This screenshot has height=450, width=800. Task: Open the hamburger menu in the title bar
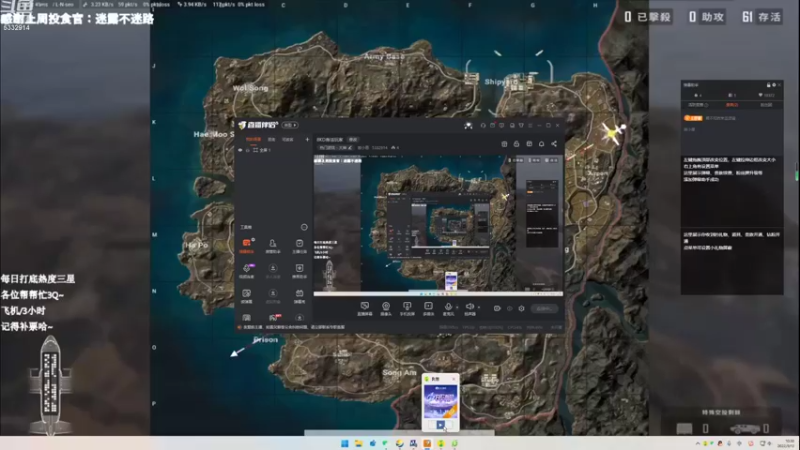[x=530, y=125]
